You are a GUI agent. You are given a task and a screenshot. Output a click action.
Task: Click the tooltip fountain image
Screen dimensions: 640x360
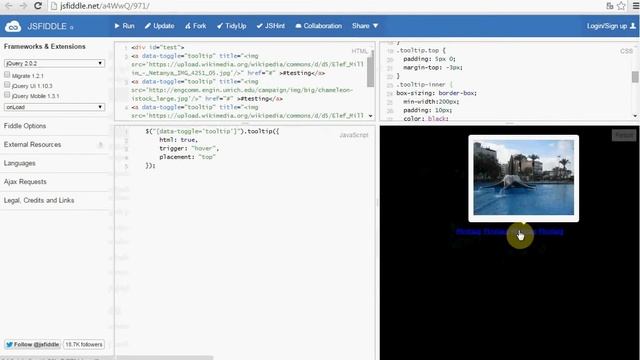[523, 177]
